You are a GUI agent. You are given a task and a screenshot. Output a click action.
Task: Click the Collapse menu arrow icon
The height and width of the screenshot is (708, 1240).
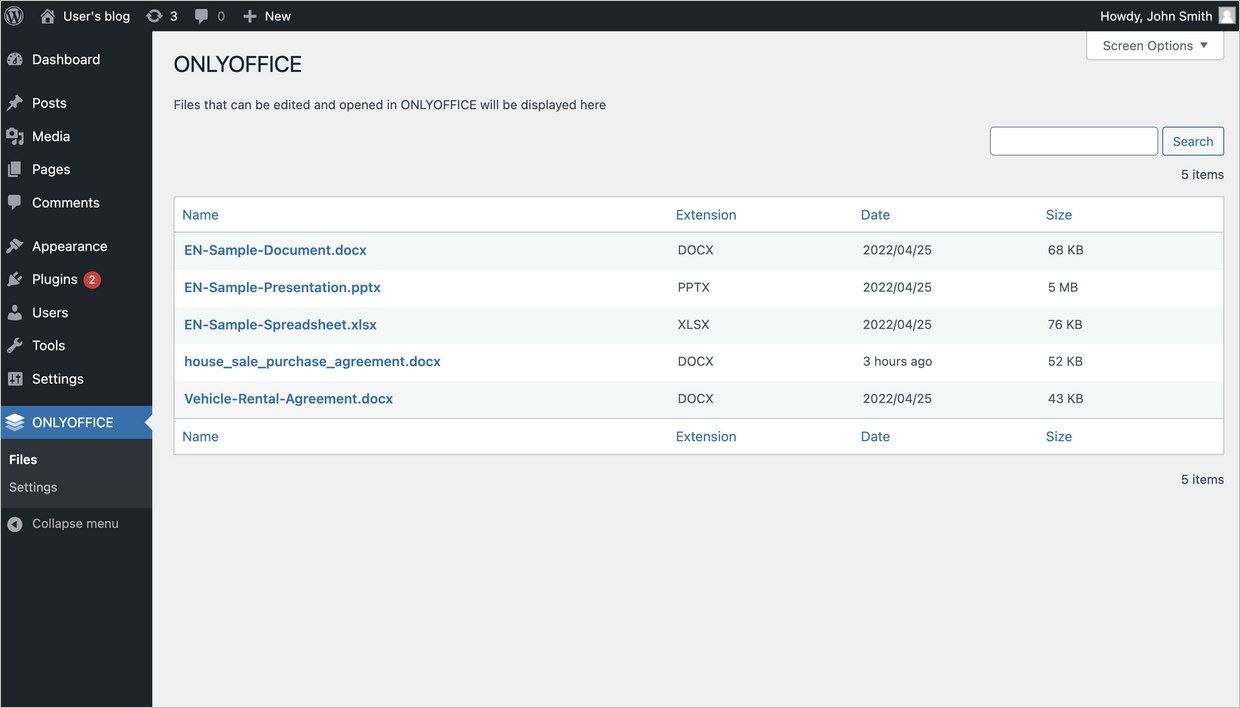(15, 524)
